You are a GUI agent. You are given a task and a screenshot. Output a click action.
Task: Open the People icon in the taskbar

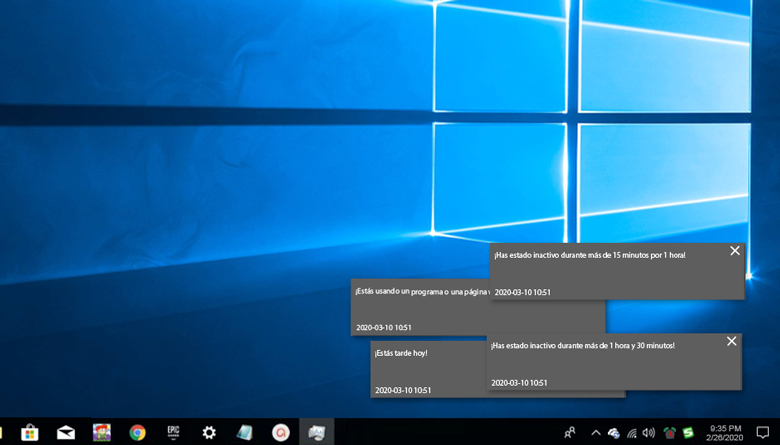click(570, 432)
